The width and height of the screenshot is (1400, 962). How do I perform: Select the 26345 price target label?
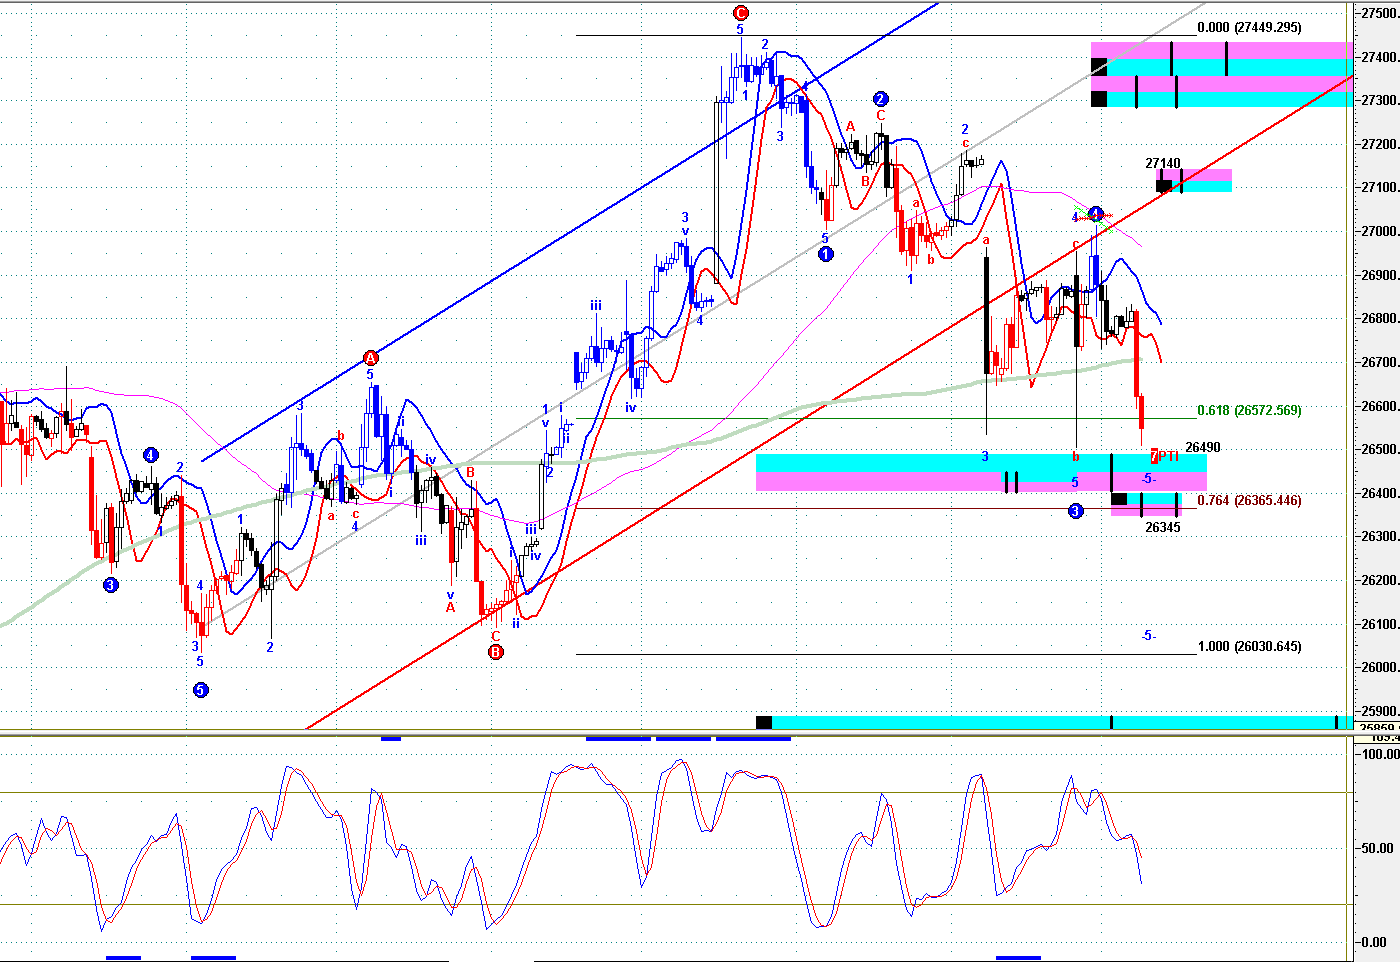pyautogui.click(x=1163, y=527)
